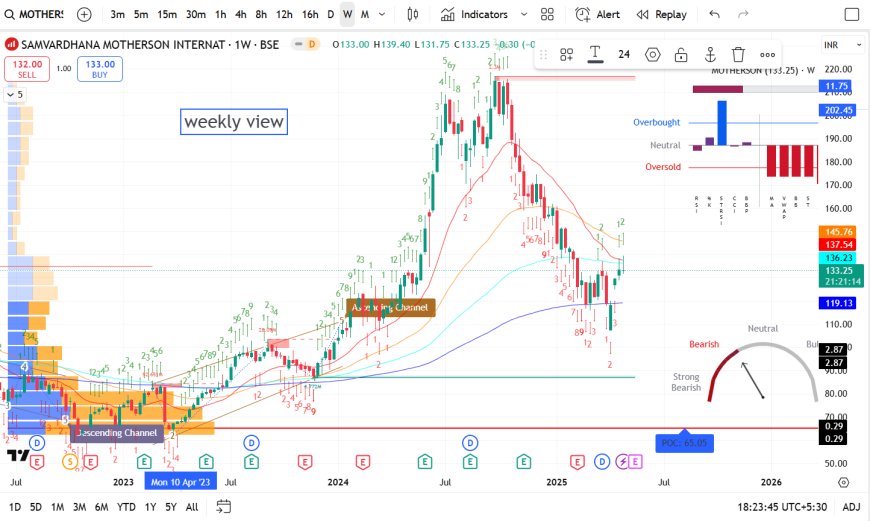Click the undo arrow

(715, 14)
